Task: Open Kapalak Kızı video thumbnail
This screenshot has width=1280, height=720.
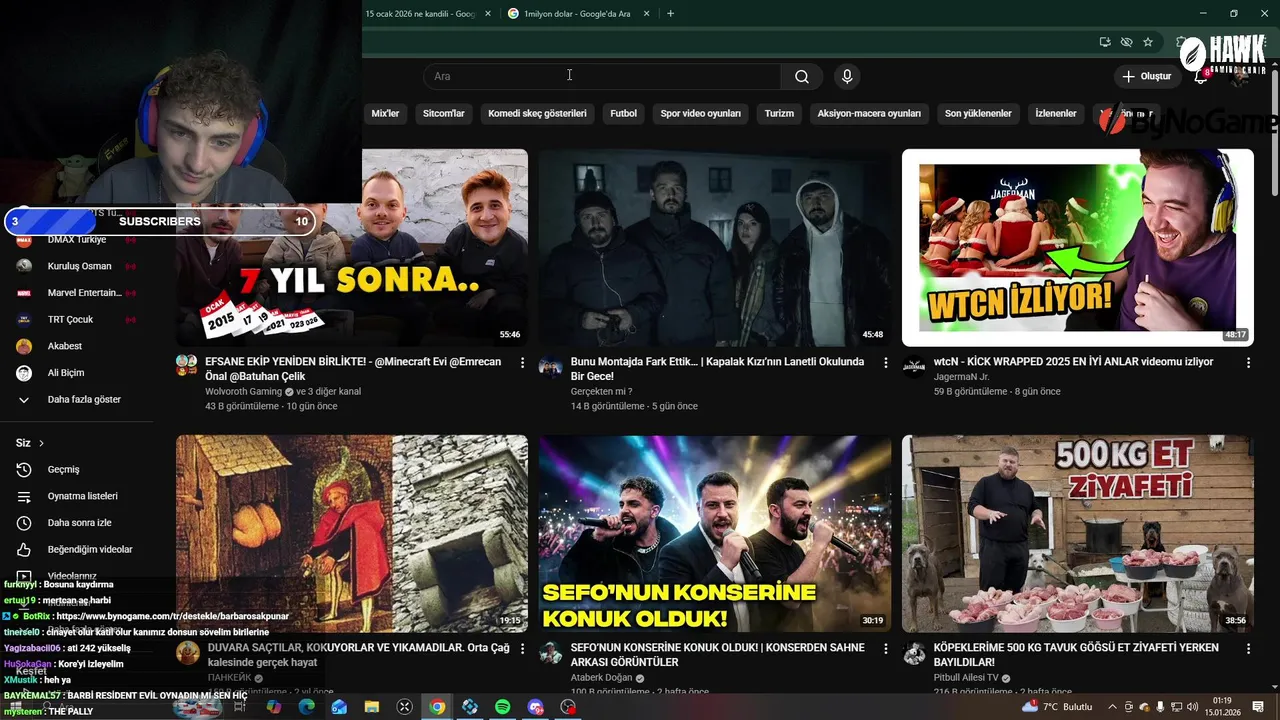Action: coord(714,248)
